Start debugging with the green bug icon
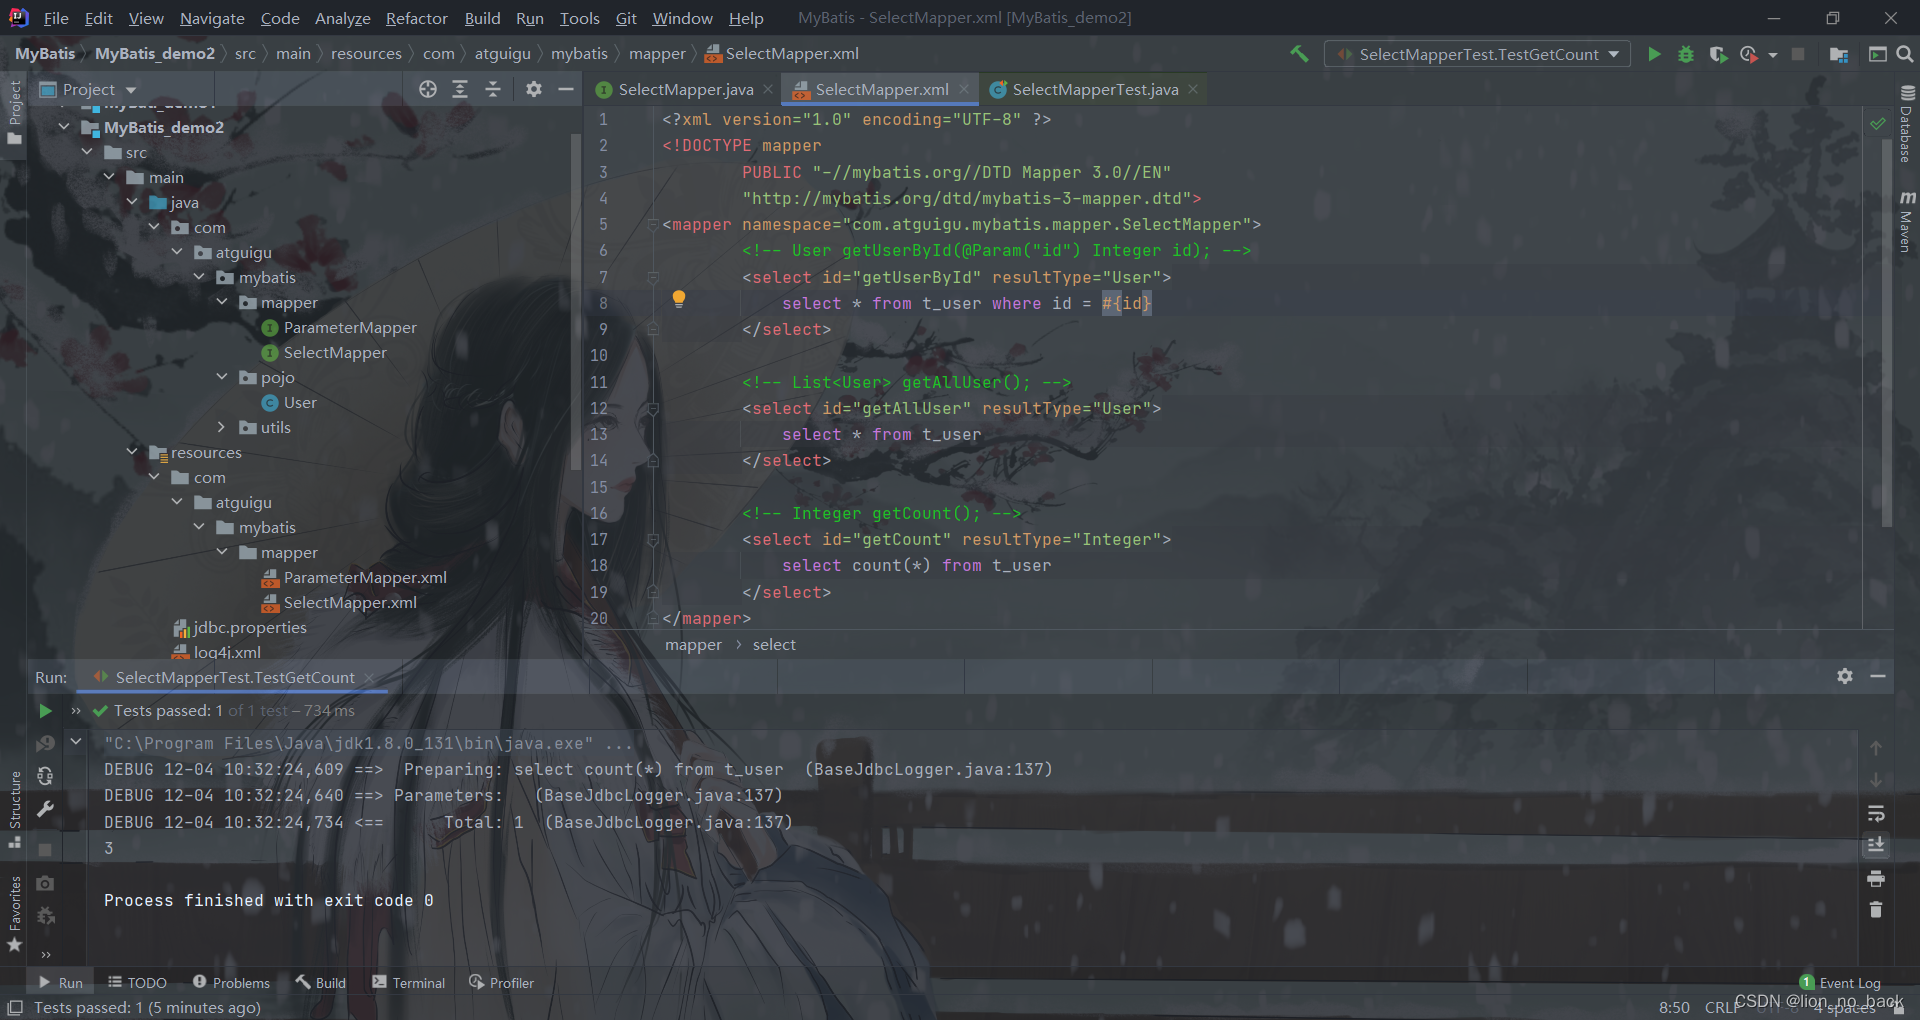This screenshot has height=1020, width=1920. (1686, 54)
